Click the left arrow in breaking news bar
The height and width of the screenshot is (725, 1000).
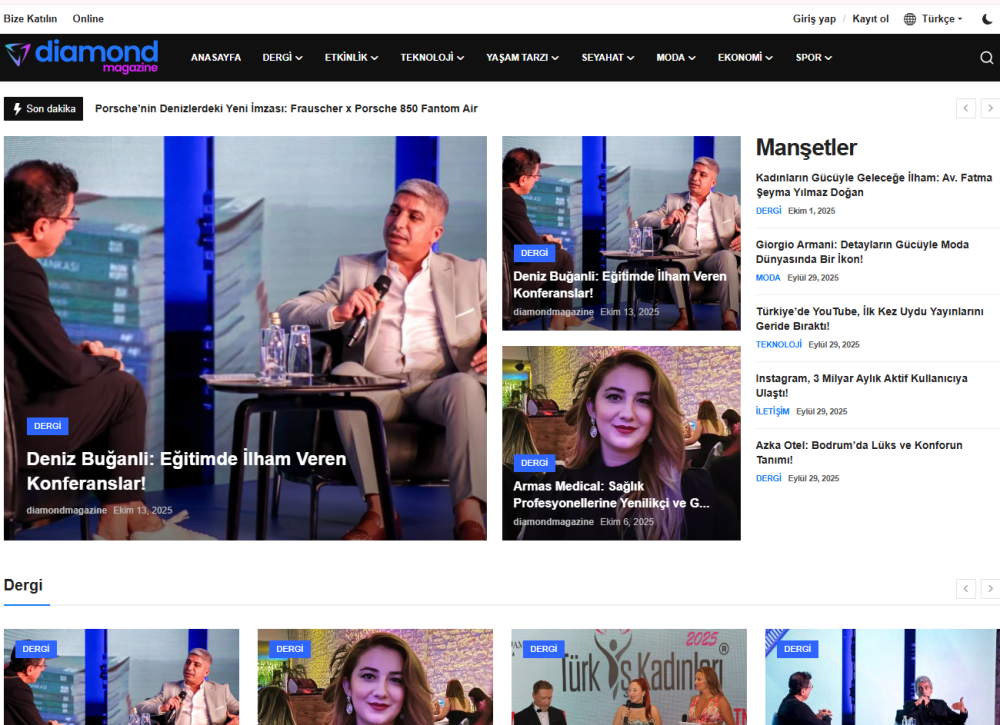[x=965, y=107]
